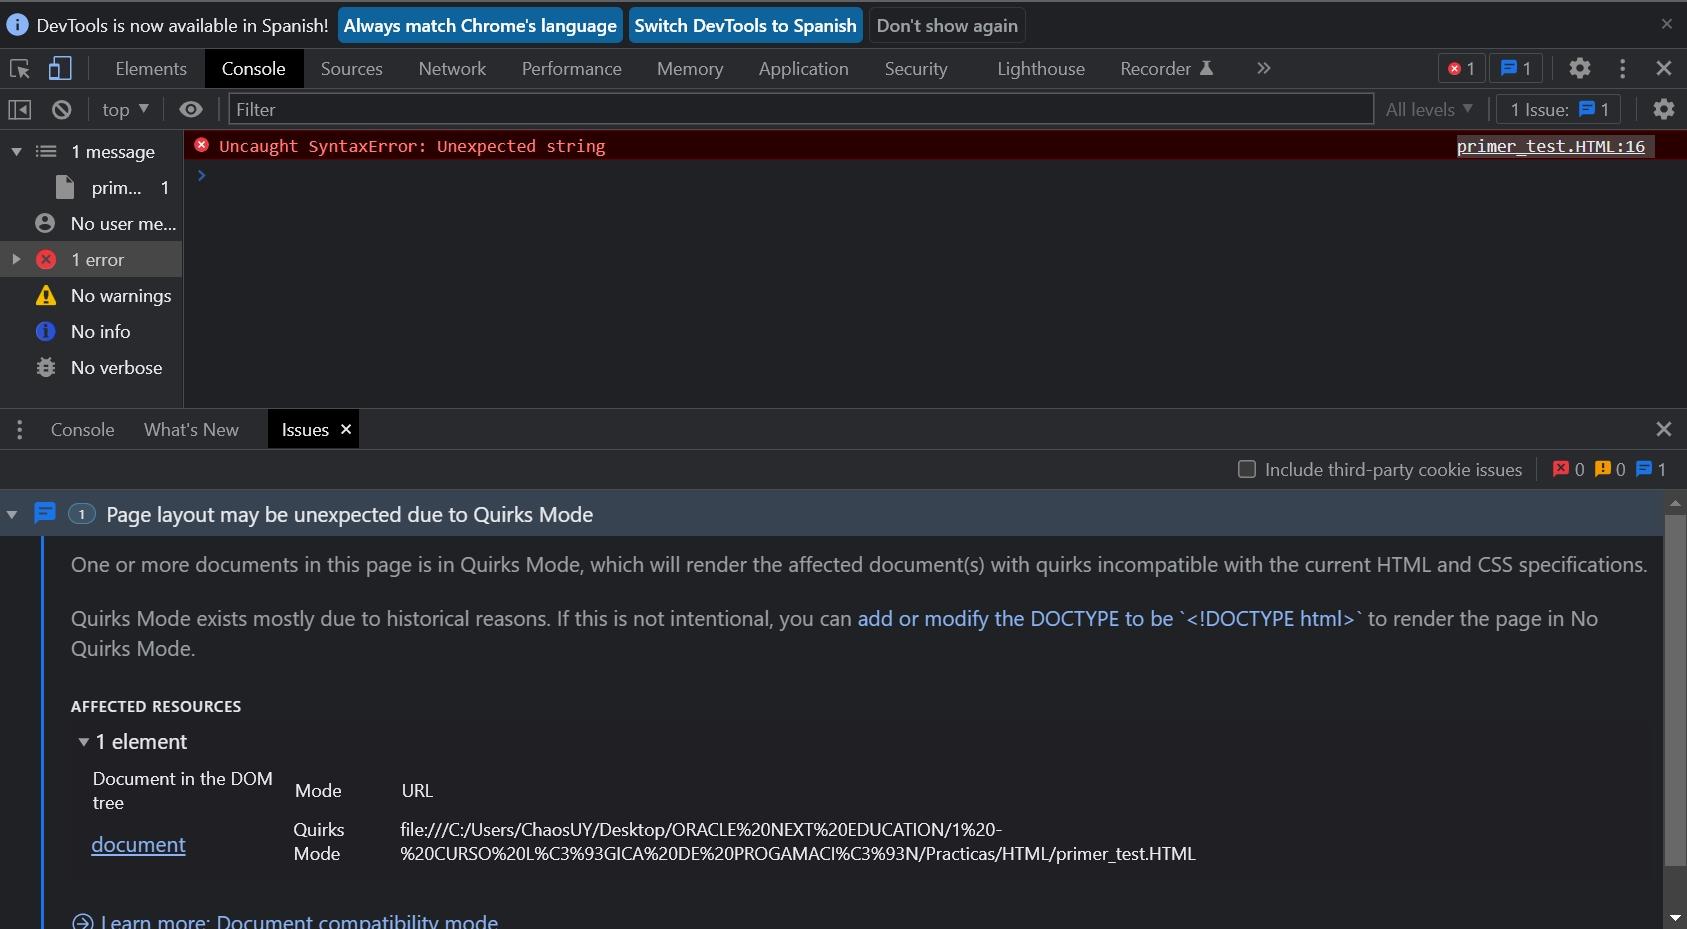Select the No warnings filter
Viewport: 1687px width, 929px height.
click(103, 295)
